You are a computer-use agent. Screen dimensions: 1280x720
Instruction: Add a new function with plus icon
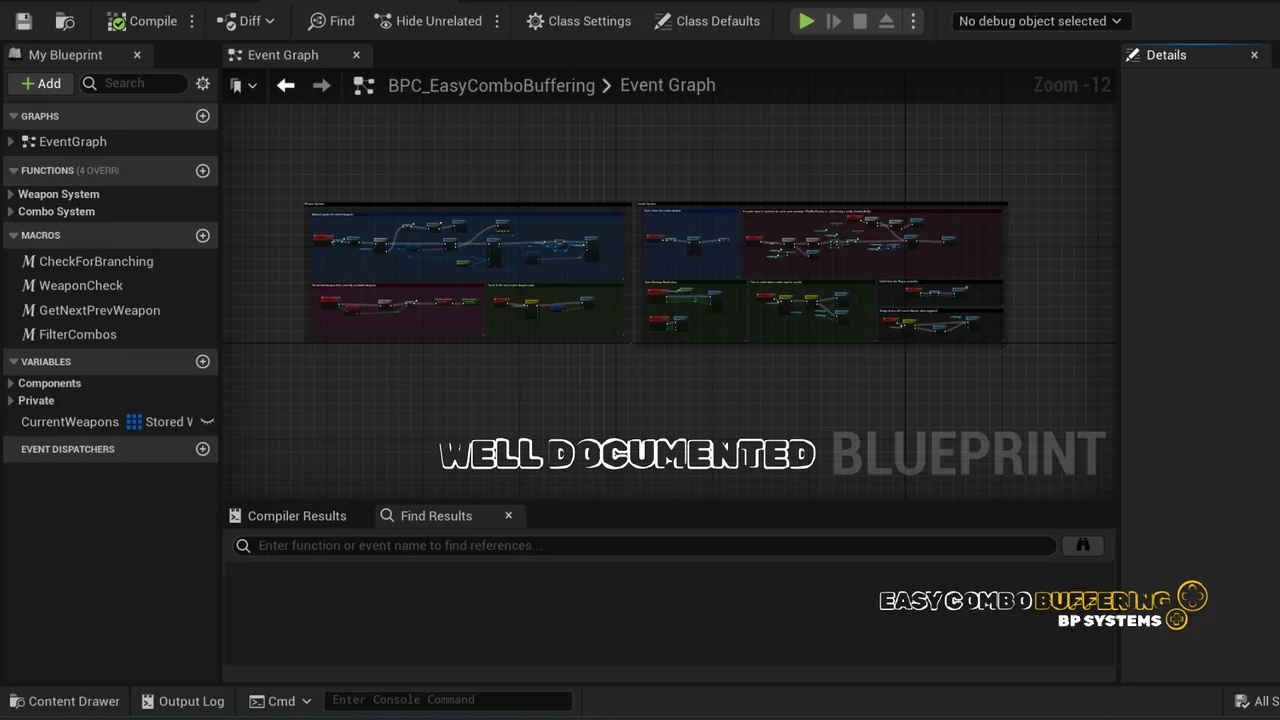(x=203, y=171)
